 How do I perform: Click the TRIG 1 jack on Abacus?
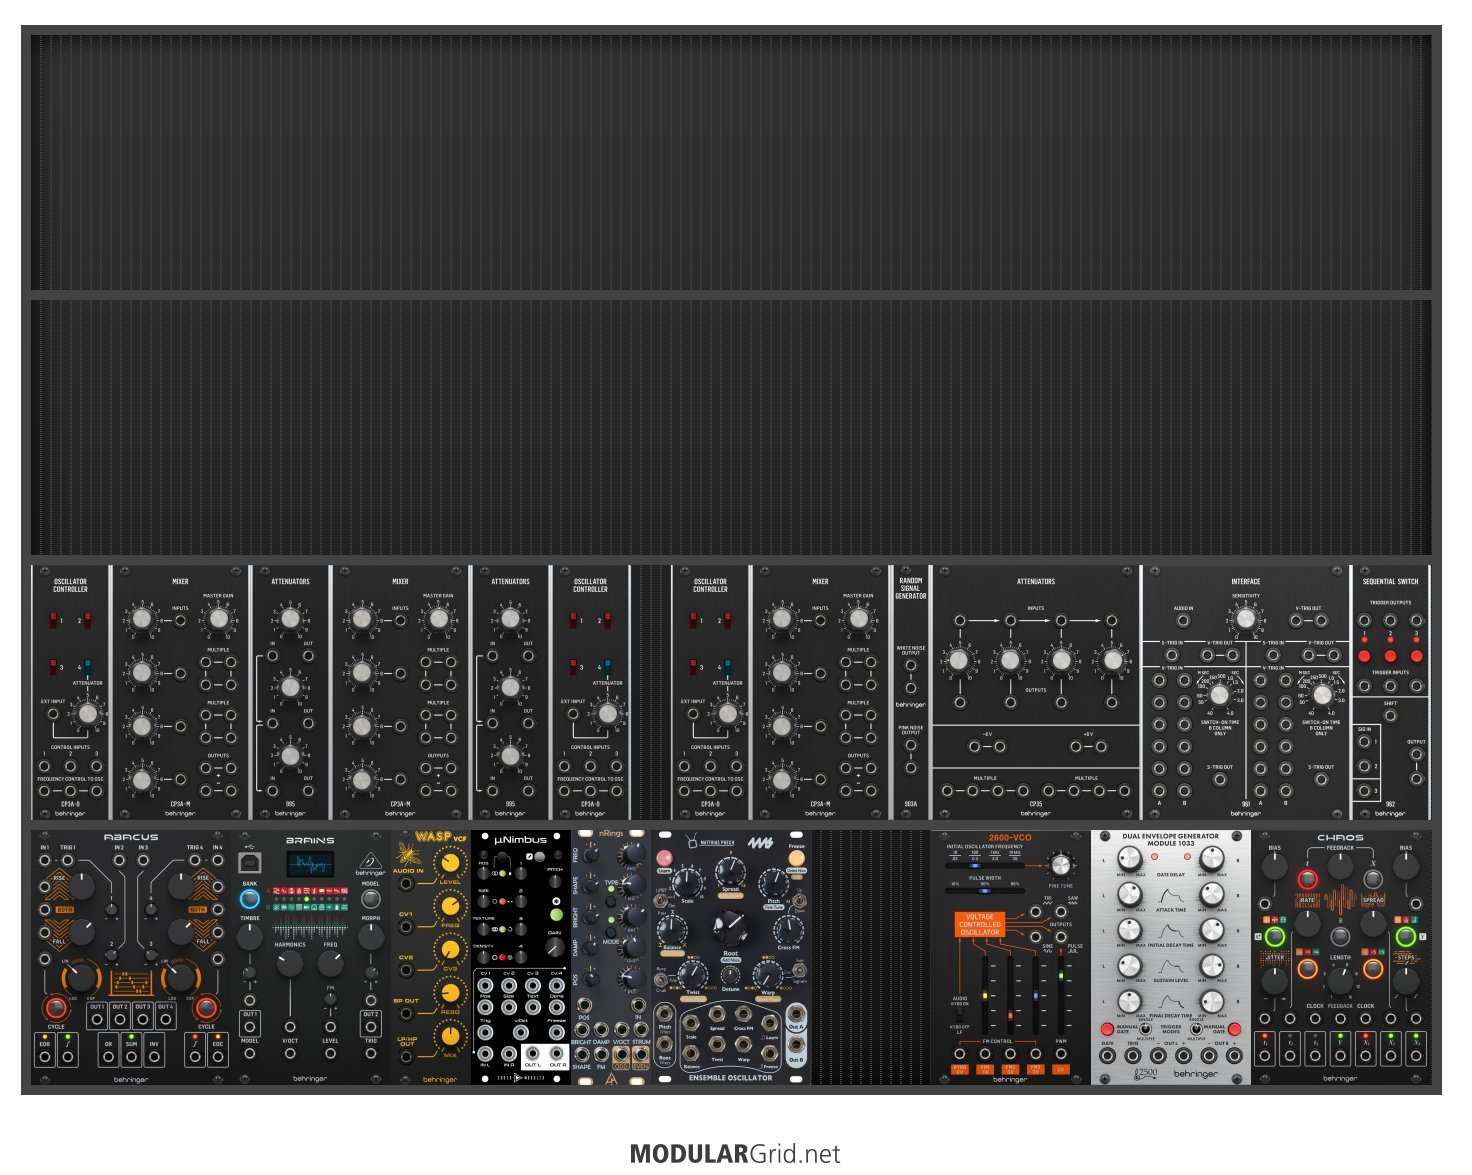coord(68,861)
